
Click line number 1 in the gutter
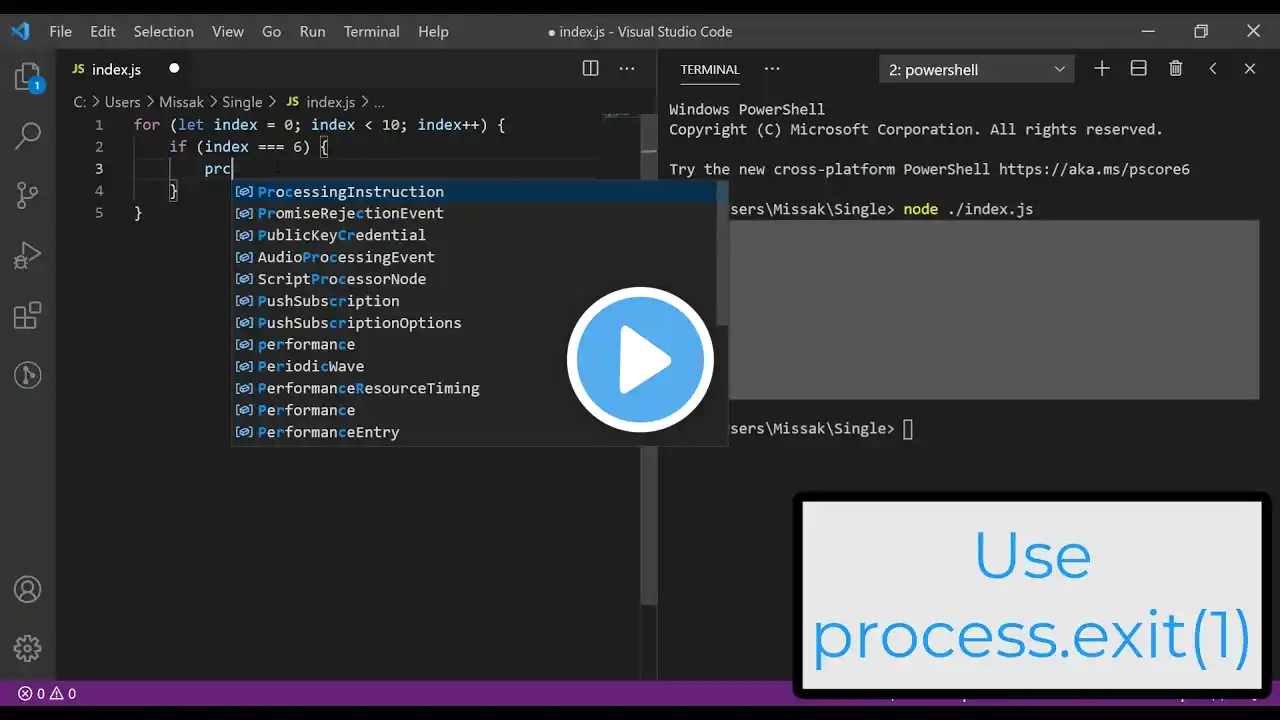click(99, 125)
